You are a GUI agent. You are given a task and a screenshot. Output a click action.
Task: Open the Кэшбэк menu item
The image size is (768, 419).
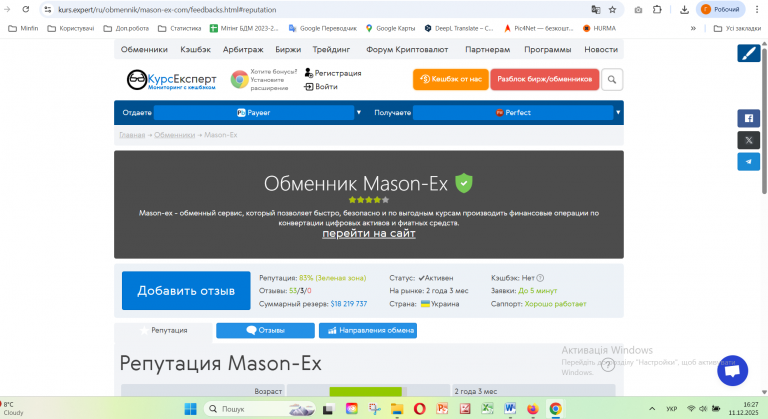195,49
